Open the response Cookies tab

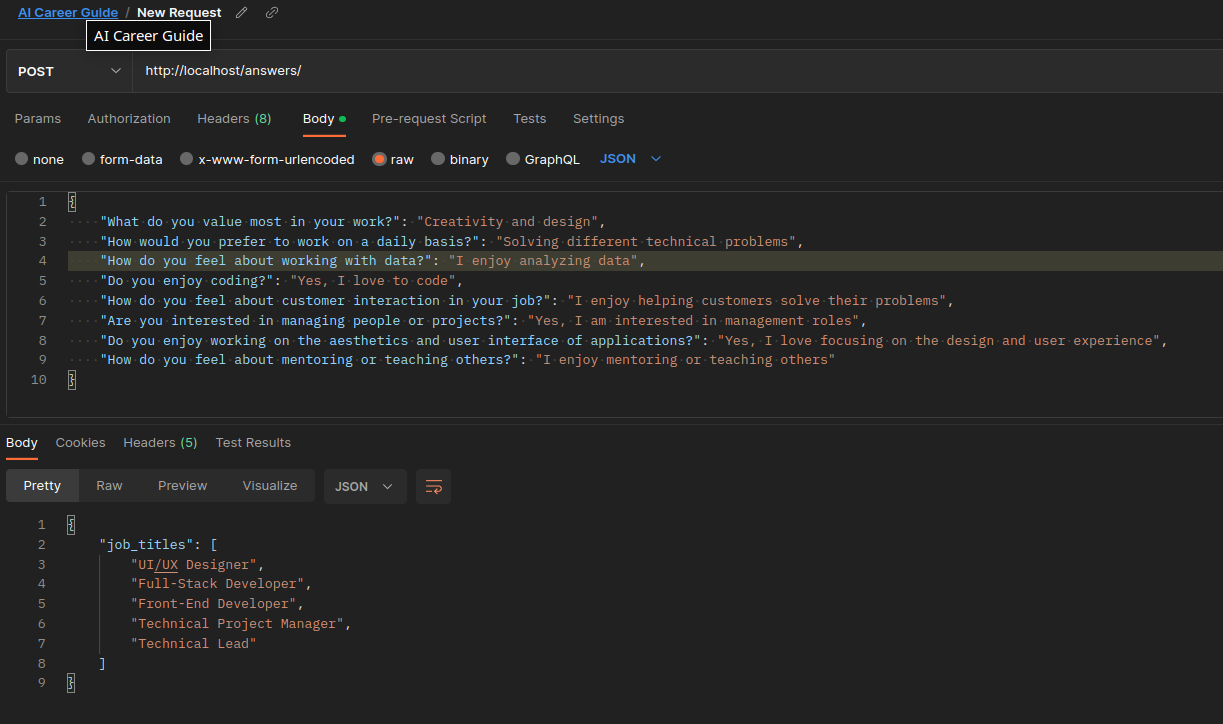pyautogui.click(x=80, y=442)
